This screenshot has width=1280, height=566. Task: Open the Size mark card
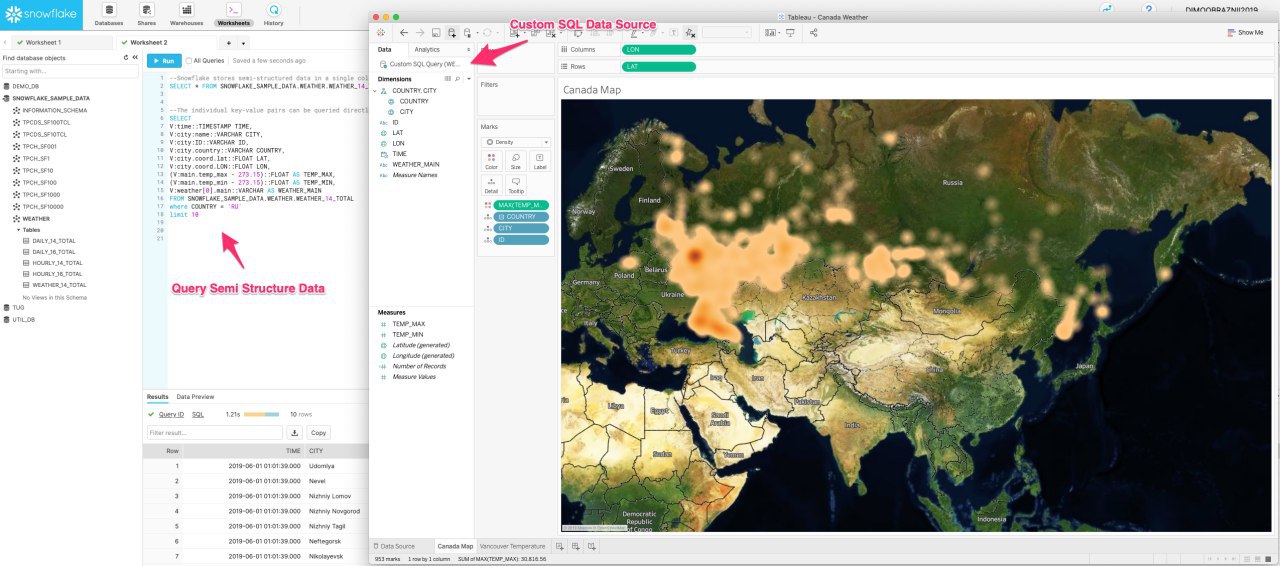516,162
